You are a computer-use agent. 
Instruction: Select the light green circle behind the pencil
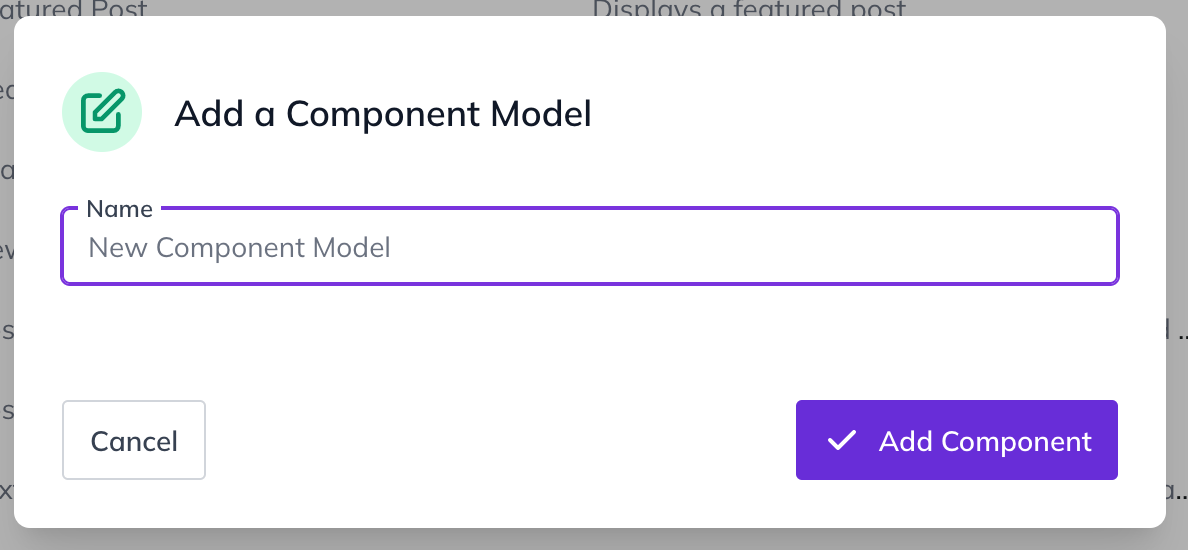click(102, 112)
